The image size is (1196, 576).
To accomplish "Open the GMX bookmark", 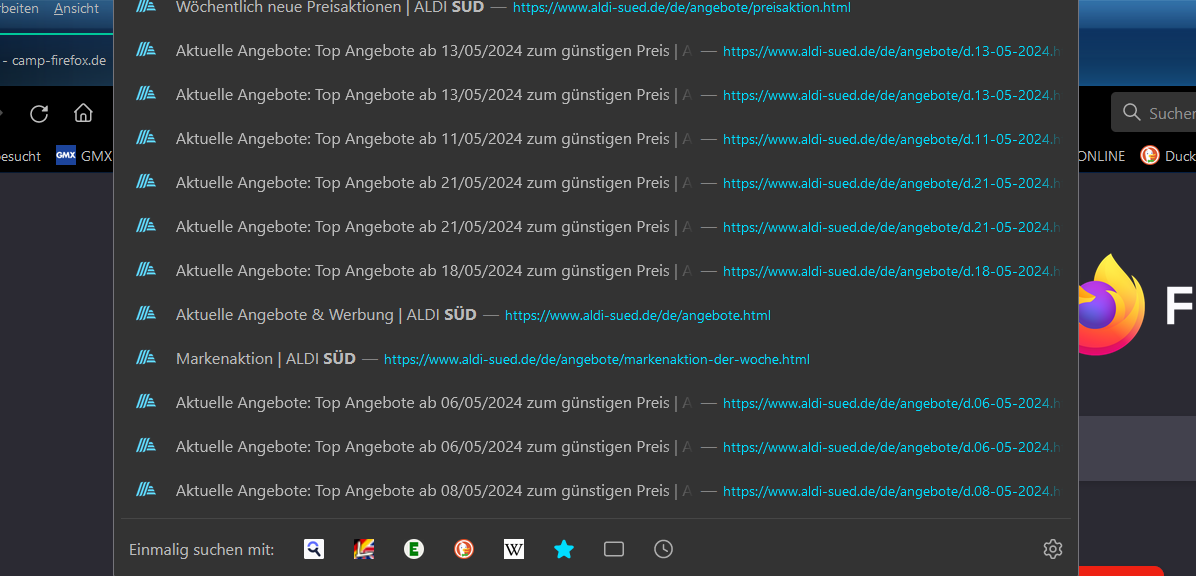I will [x=84, y=156].
